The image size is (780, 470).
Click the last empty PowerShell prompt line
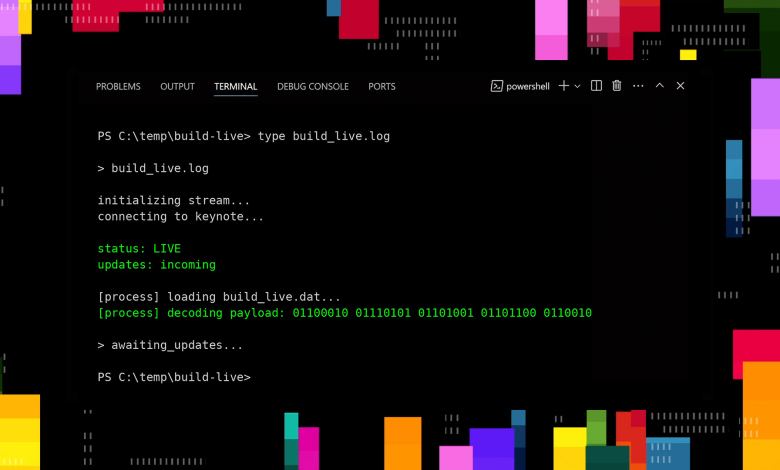174,377
